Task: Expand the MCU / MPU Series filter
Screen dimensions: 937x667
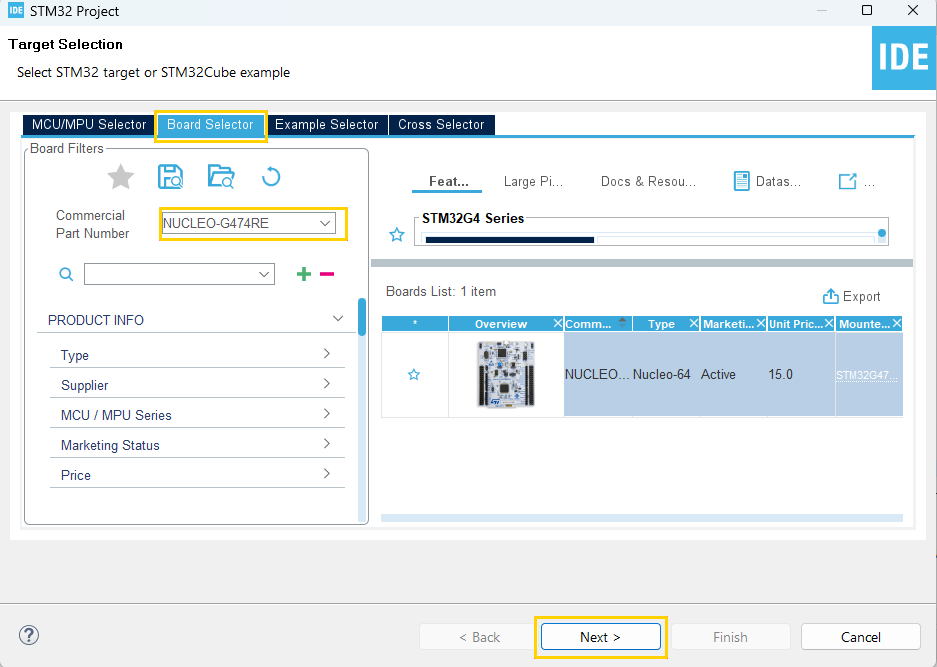Action: tap(197, 415)
